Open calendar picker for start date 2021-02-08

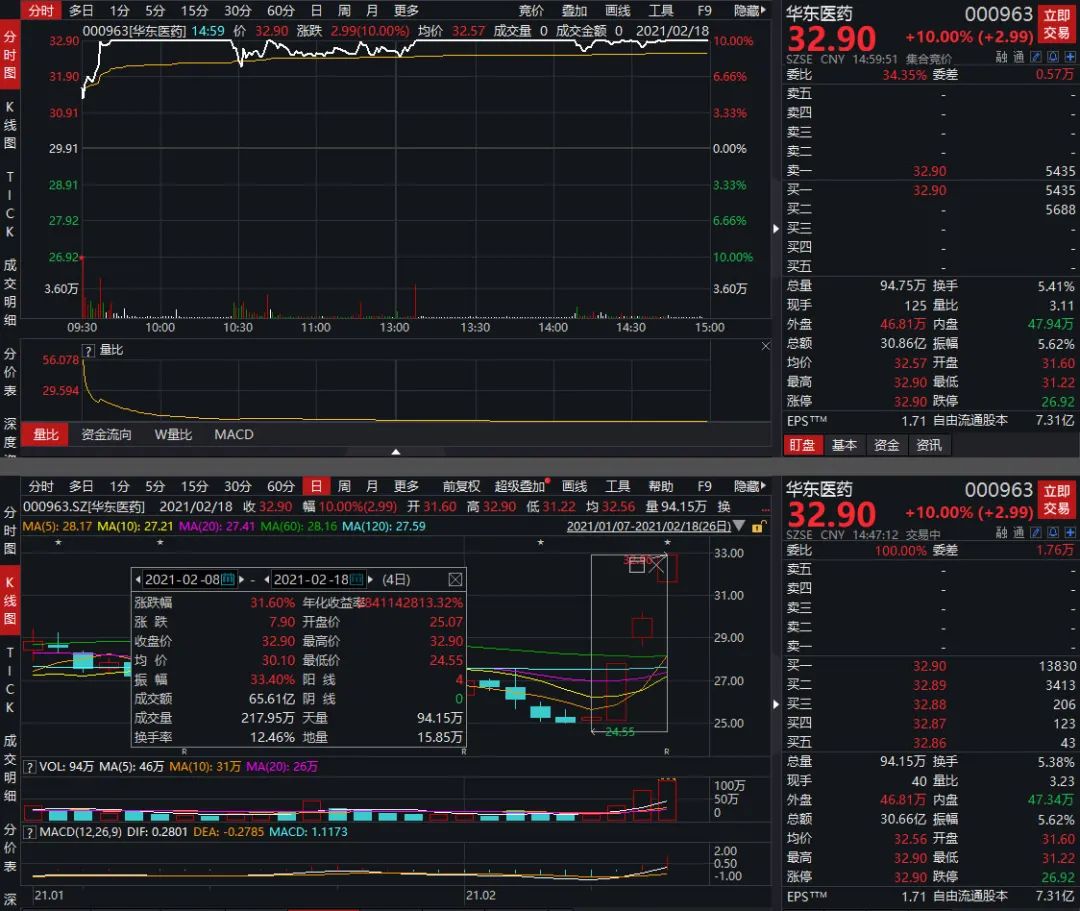[x=227, y=580]
